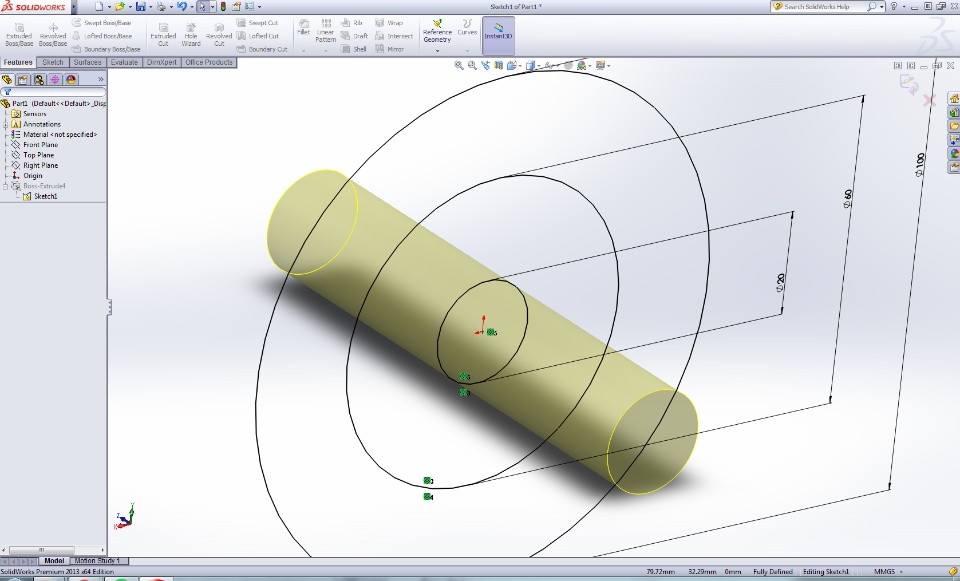Click the Save icon in quick toolbar

tap(140, 6)
